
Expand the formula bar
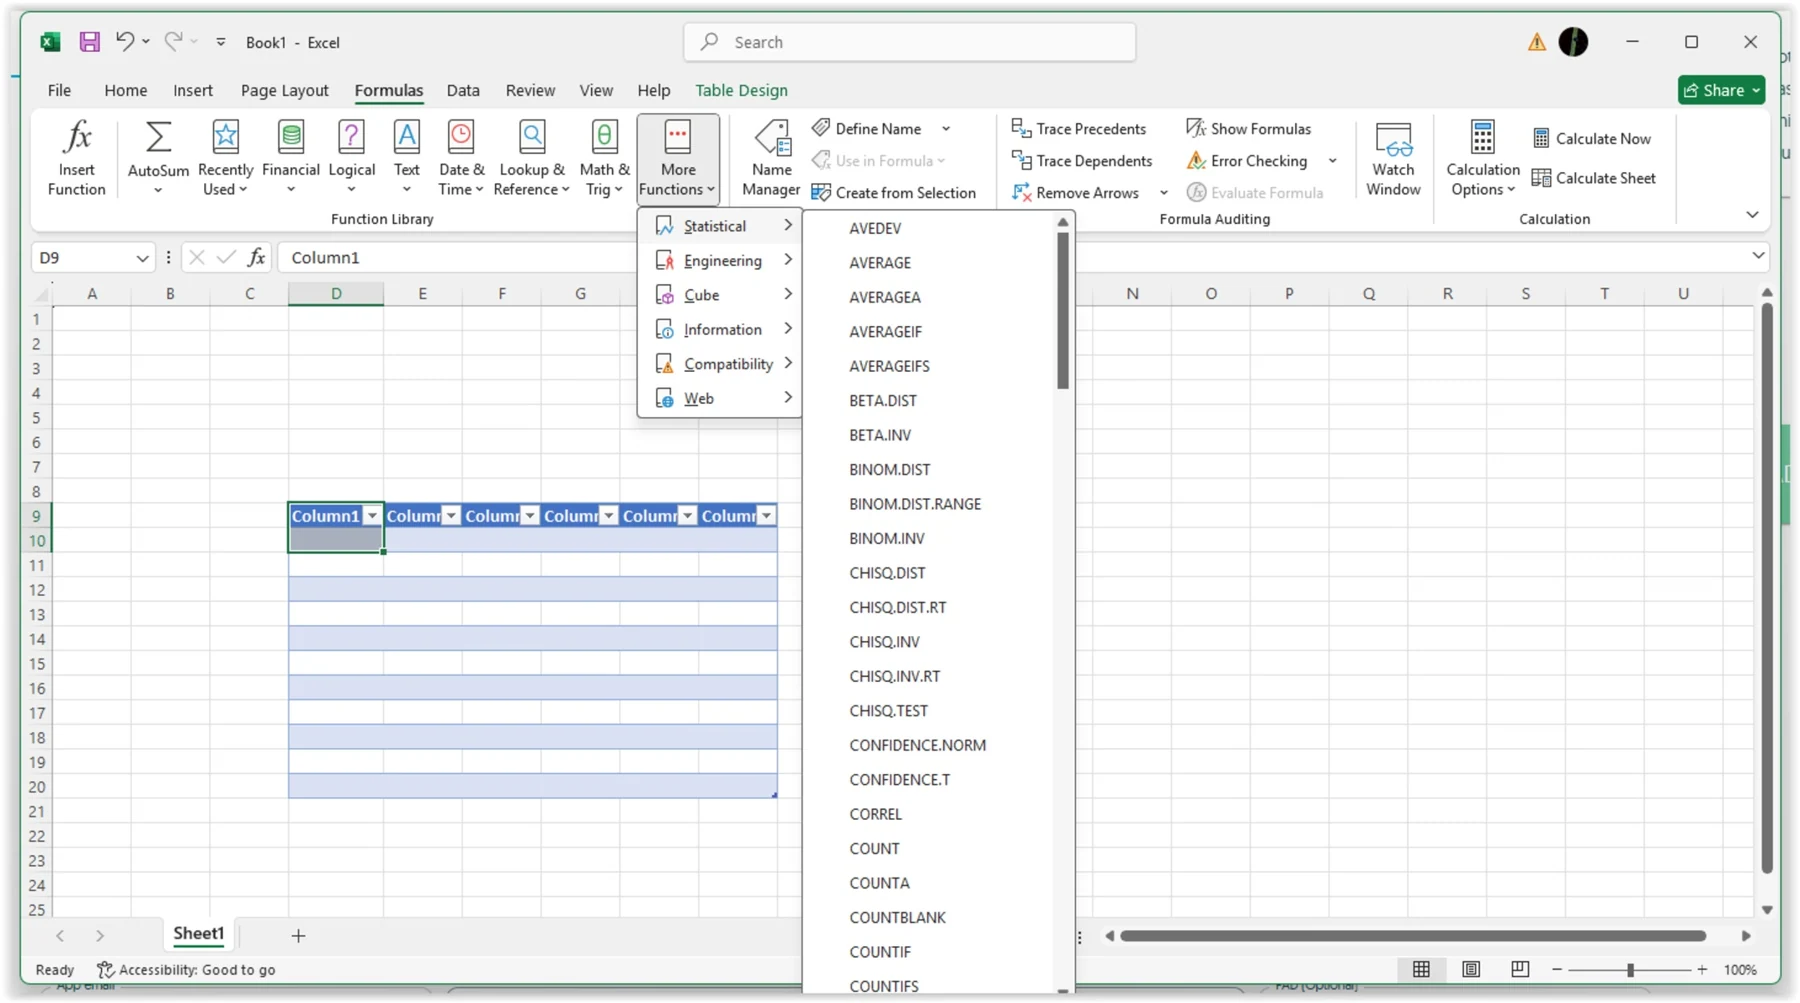[x=1758, y=256]
